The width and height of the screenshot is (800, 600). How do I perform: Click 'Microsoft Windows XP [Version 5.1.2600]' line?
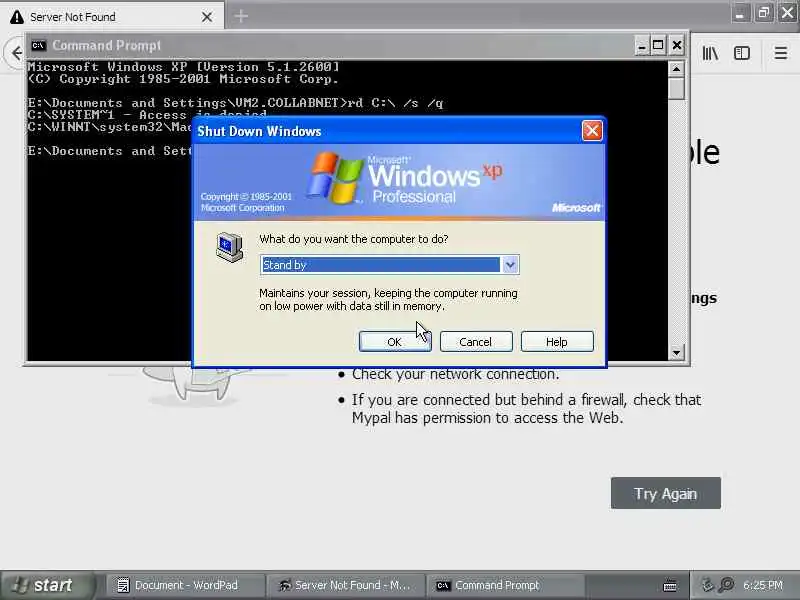183,67
